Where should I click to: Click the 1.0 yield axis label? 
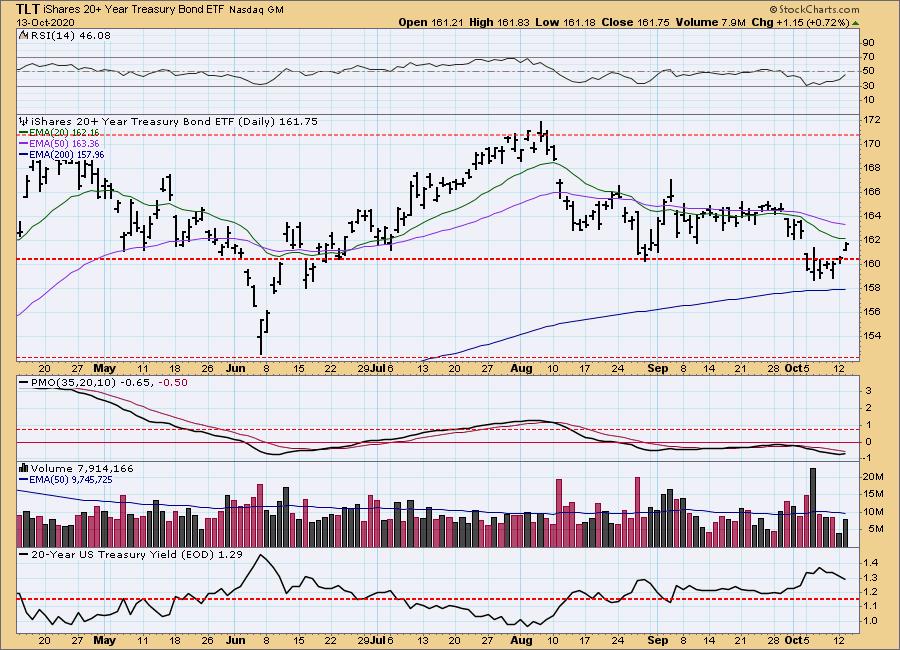click(x=871, y=621)
